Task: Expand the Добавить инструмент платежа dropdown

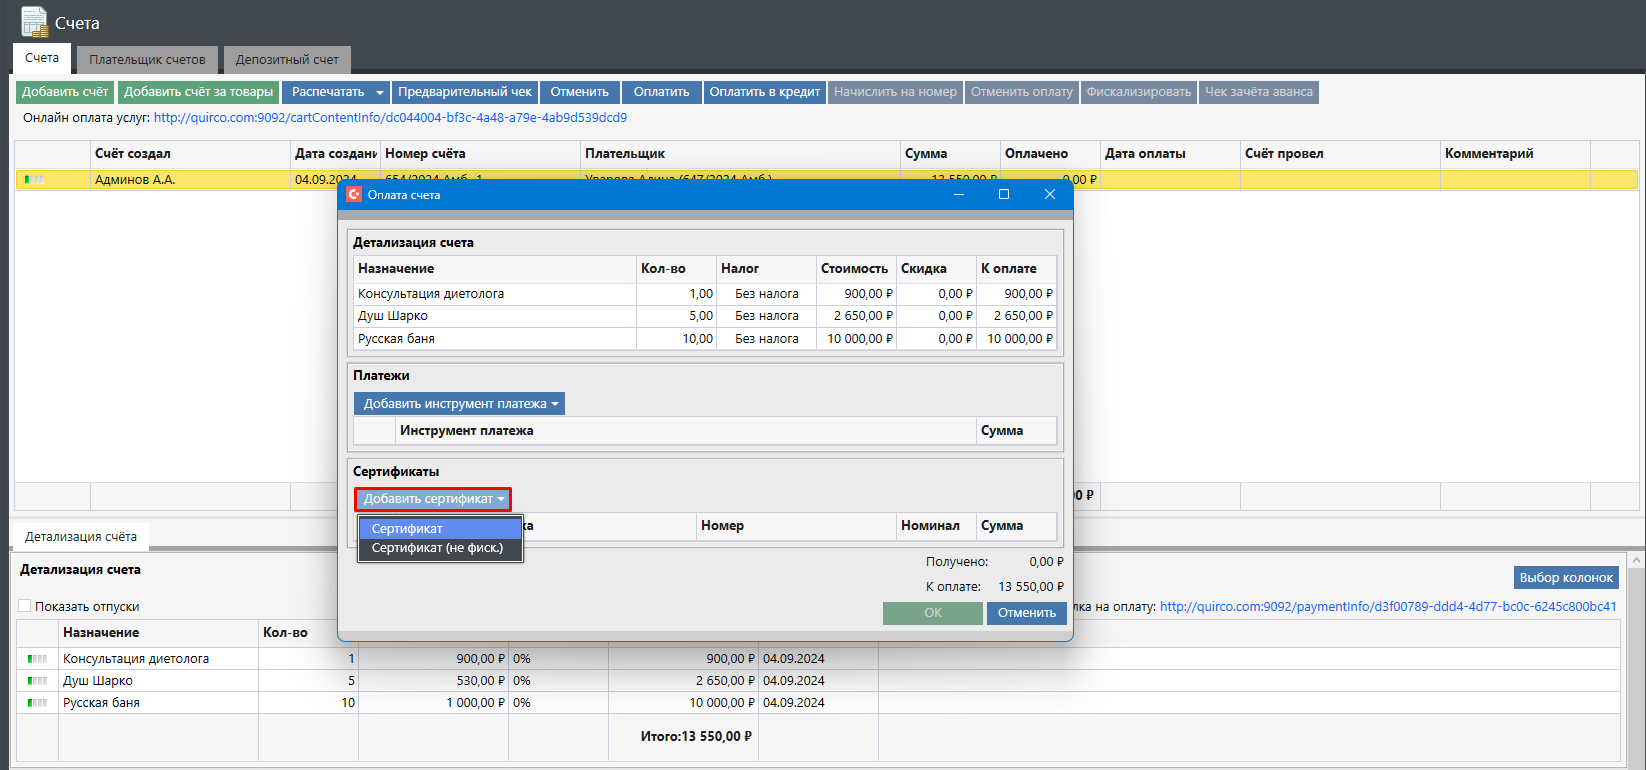Action: (460, 404)
